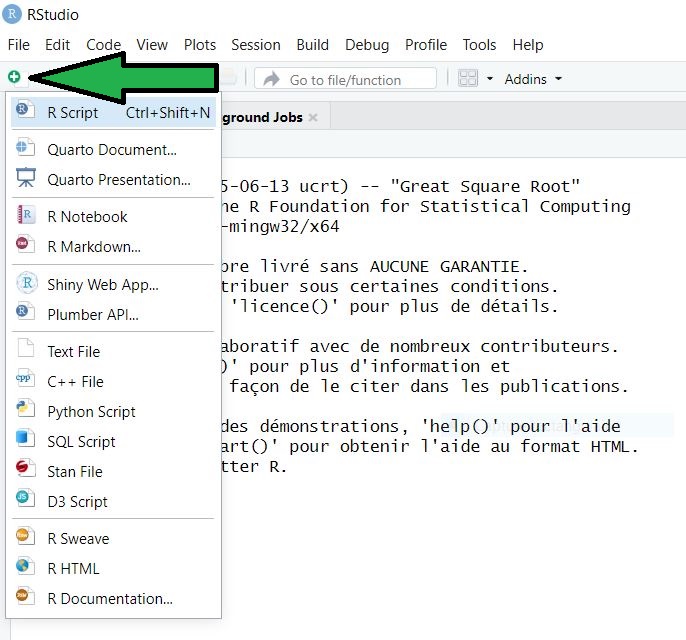Create a new Python Script
This screenshot has width=686, height=640.
(x=113, y=412)
